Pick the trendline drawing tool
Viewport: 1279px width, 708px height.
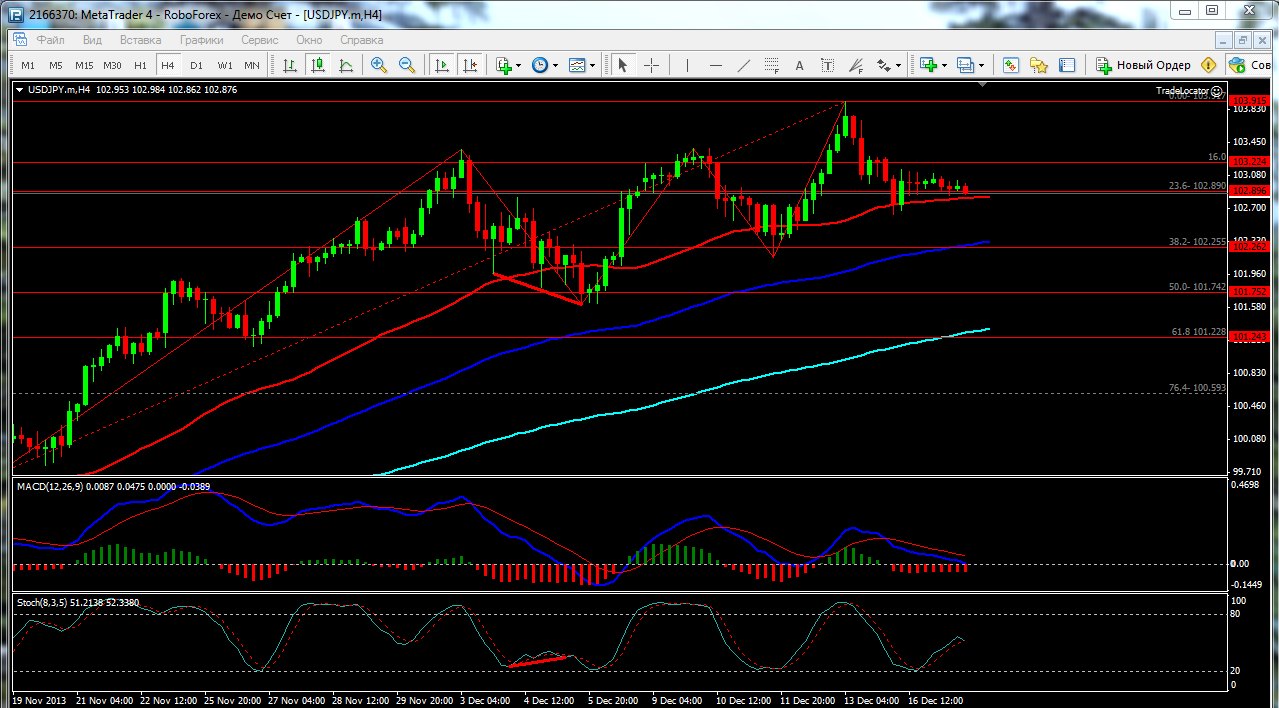[x=743, y=65]
